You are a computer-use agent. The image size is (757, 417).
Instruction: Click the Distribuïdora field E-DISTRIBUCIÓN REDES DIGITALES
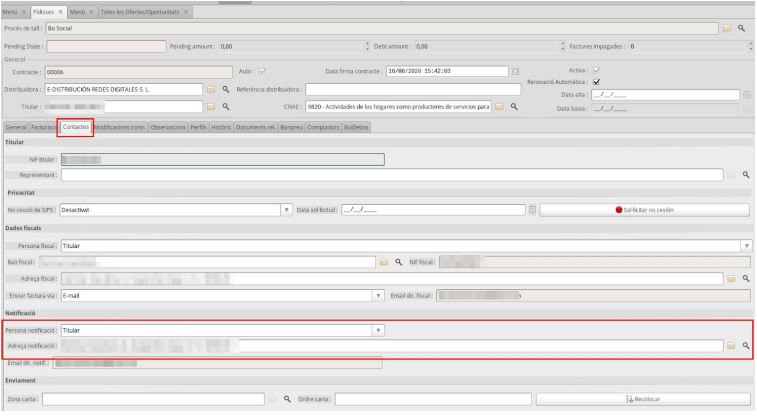124,89
